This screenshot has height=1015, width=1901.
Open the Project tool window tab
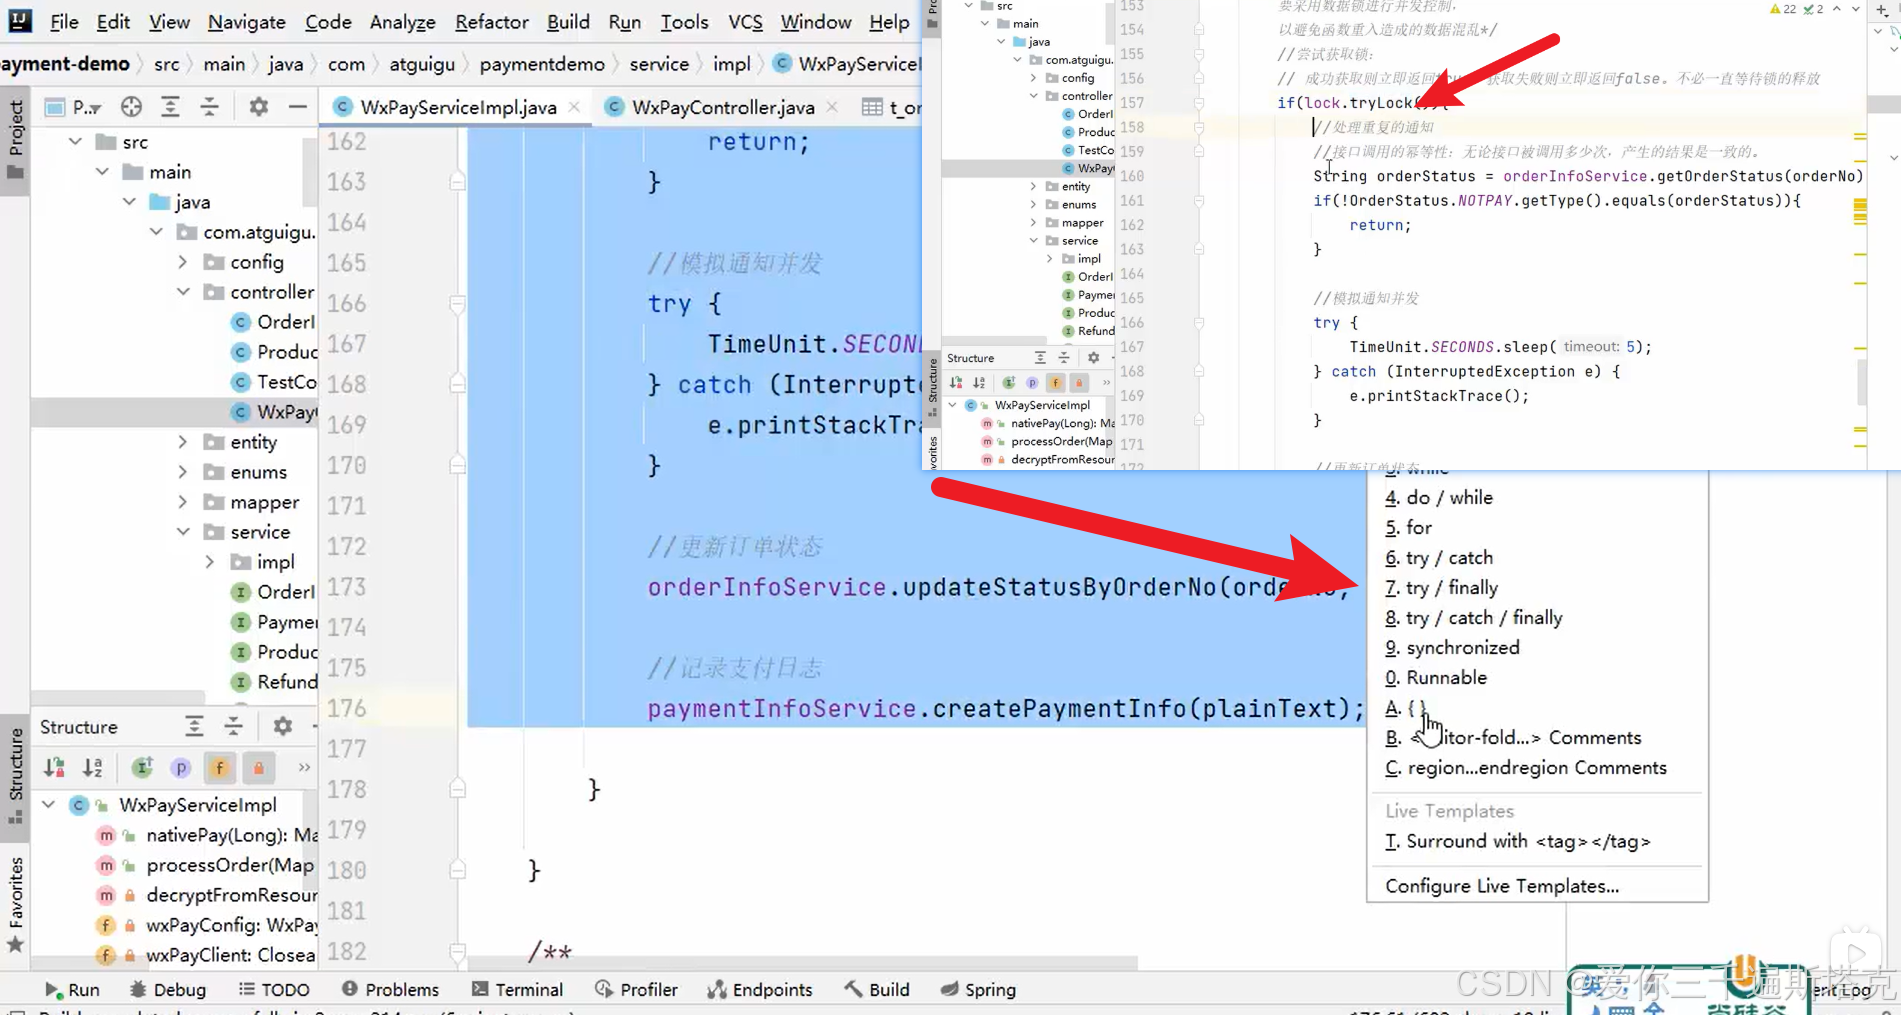15,140
